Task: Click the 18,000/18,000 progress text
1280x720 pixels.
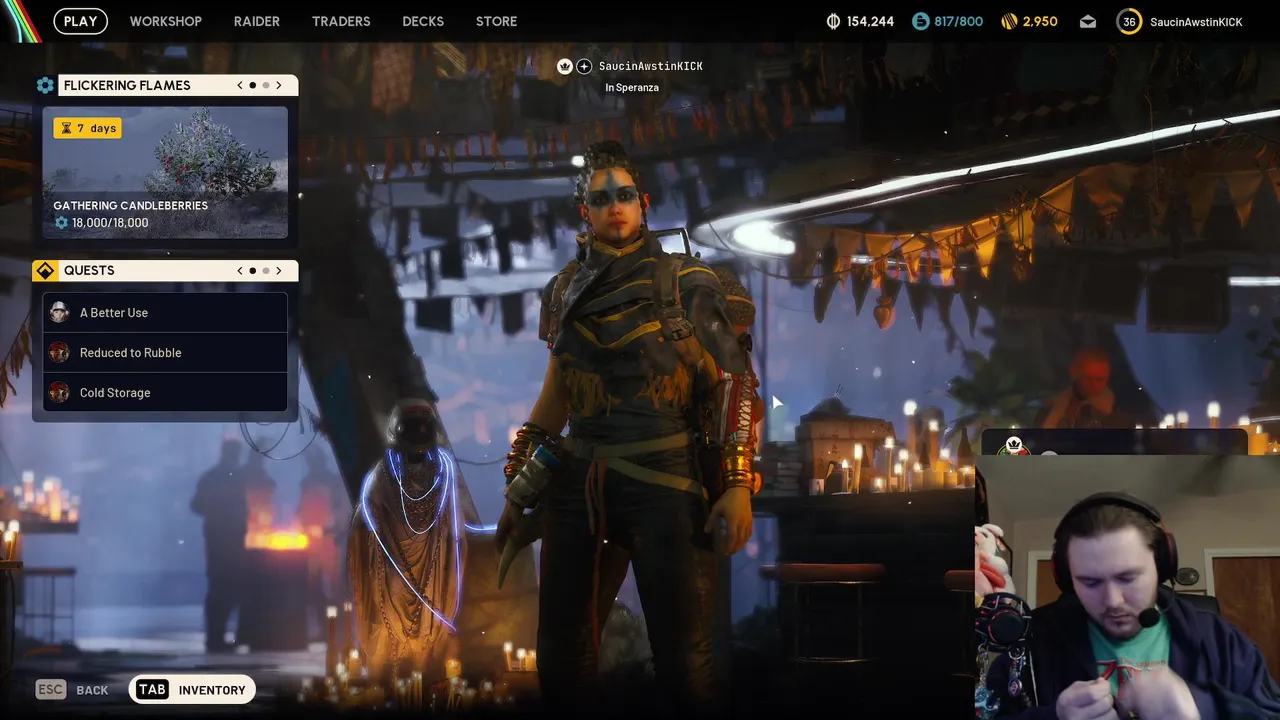Action: [x=110, y=223]
